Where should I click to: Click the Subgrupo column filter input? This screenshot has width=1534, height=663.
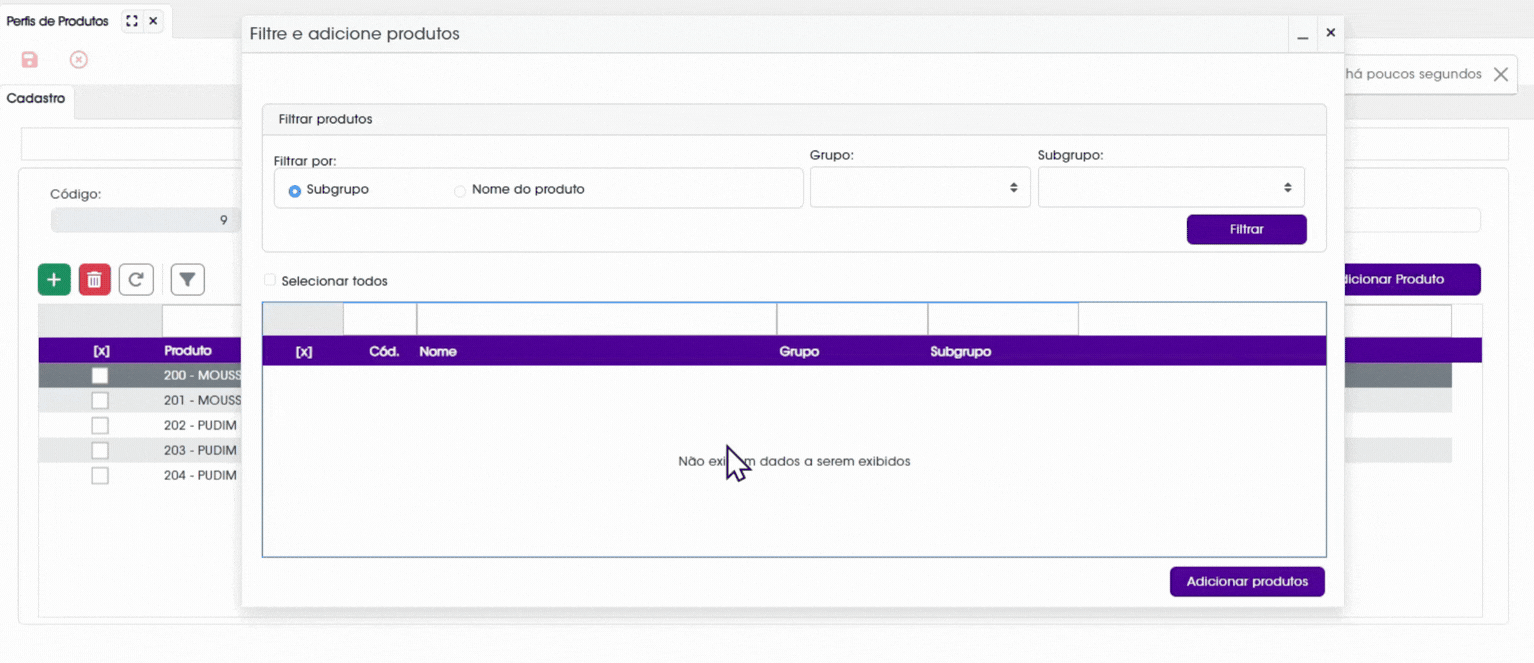1003,319
